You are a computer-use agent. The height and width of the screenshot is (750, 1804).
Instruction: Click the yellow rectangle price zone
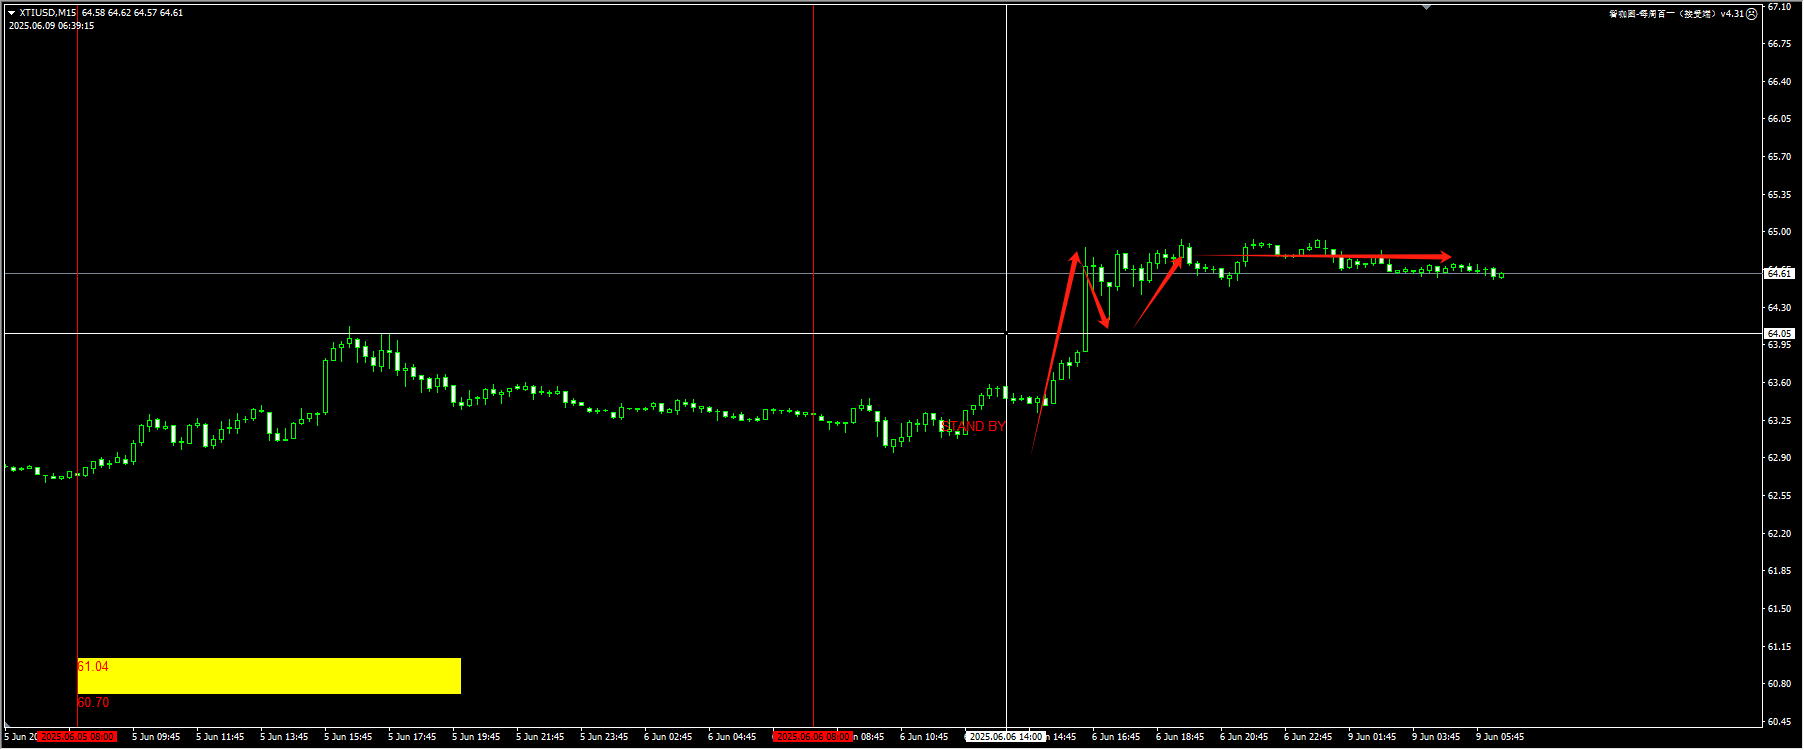tap(269, 676)
